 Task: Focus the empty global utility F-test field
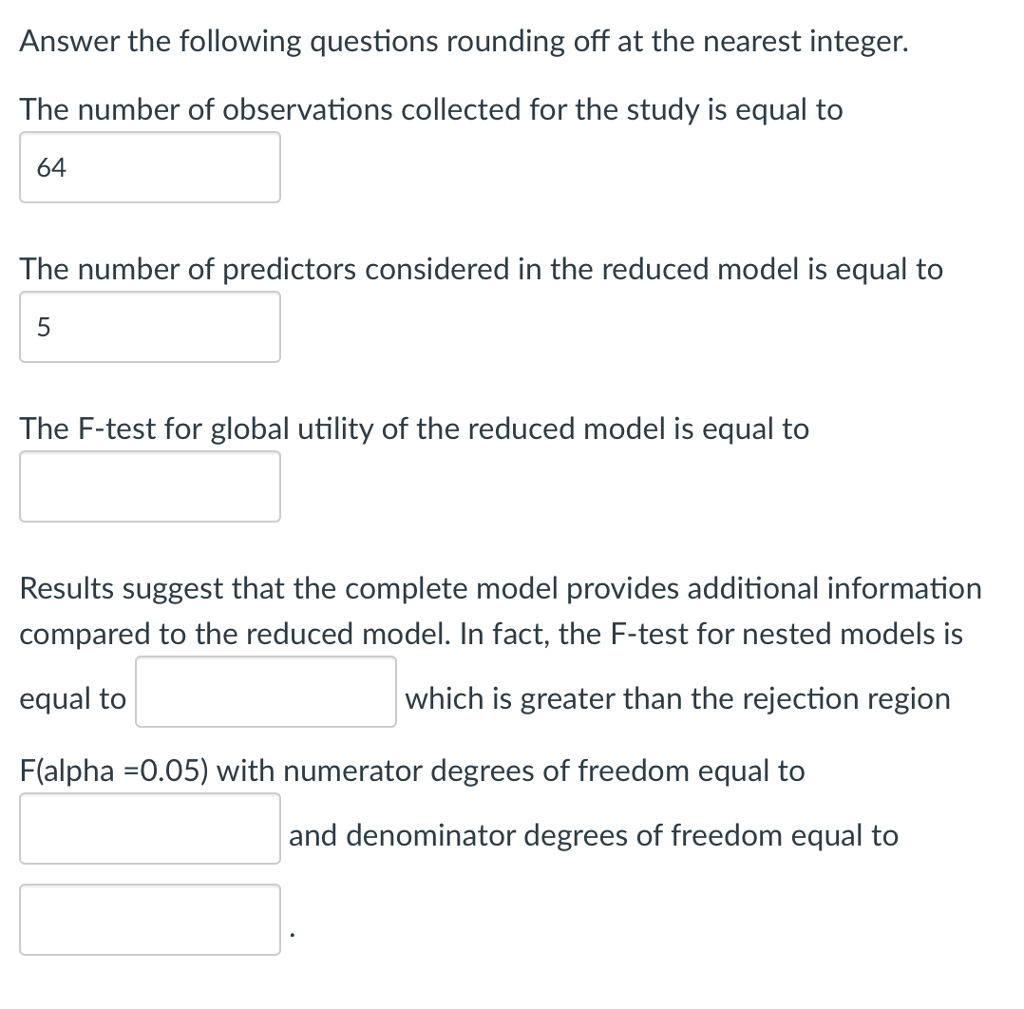point(150,487)
